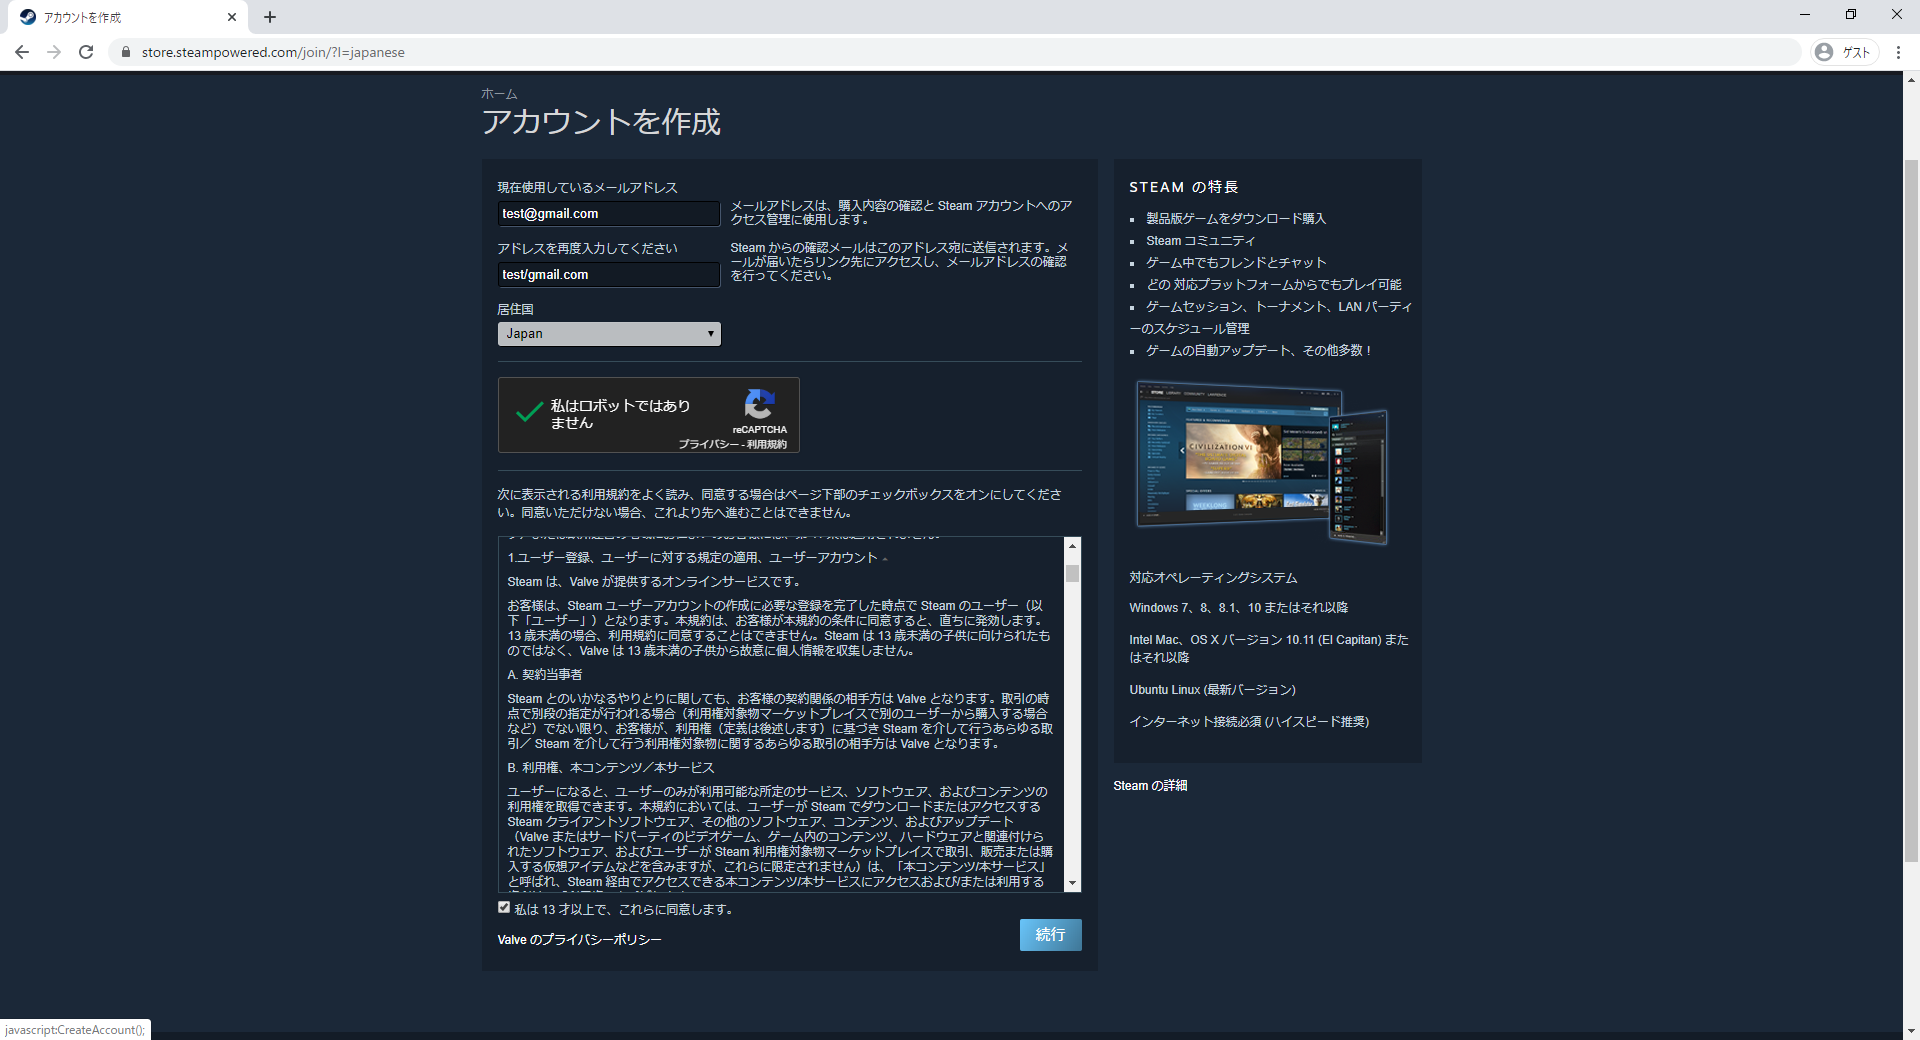Image resolution: width=1920 pixels, height=1040 pixels.
Task: Open the reCAPTCHA プライバシー link
Action: [x=708, y=444]
